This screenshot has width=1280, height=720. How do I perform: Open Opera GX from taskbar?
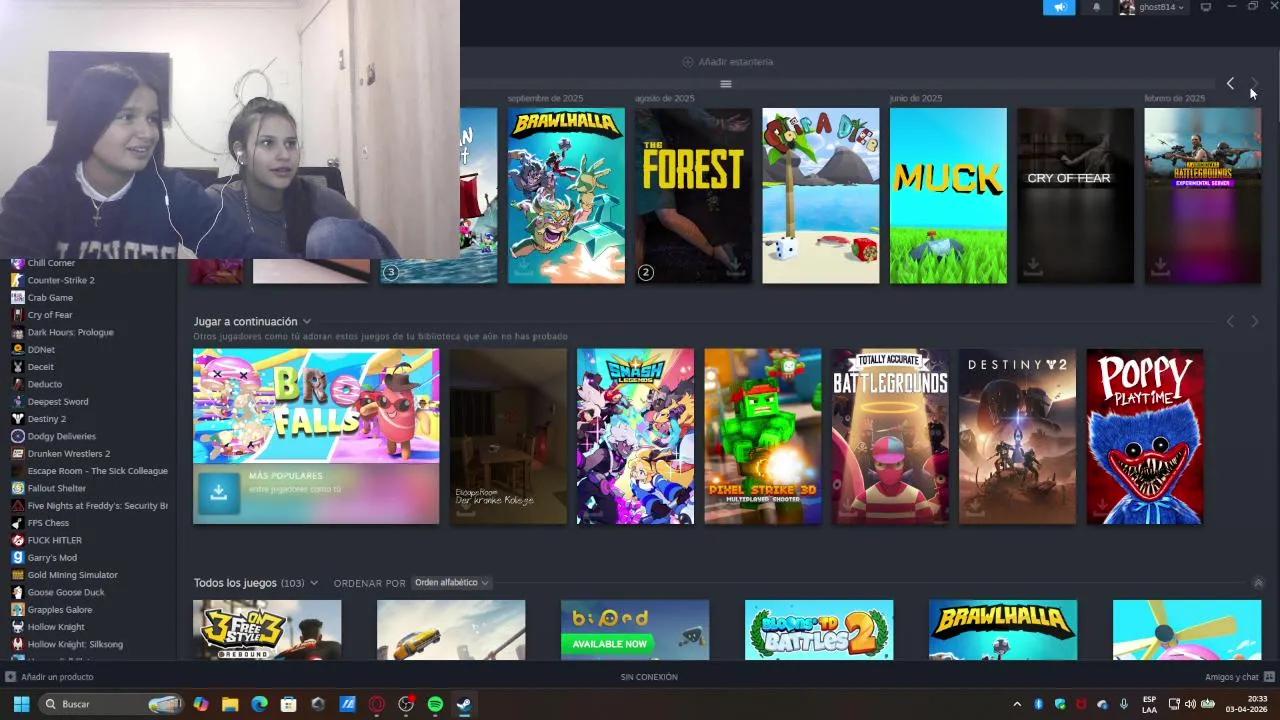point(377,704)
